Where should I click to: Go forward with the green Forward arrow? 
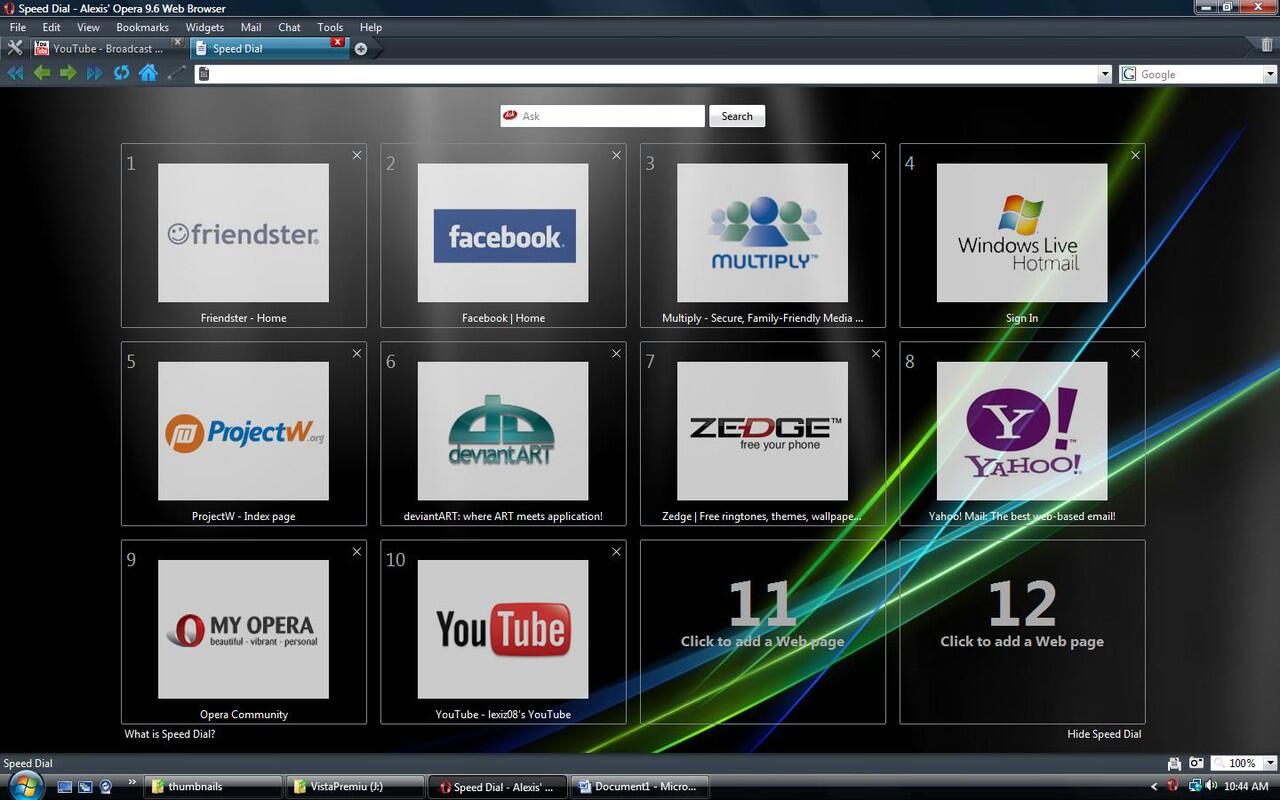click(x=68, y=73)
